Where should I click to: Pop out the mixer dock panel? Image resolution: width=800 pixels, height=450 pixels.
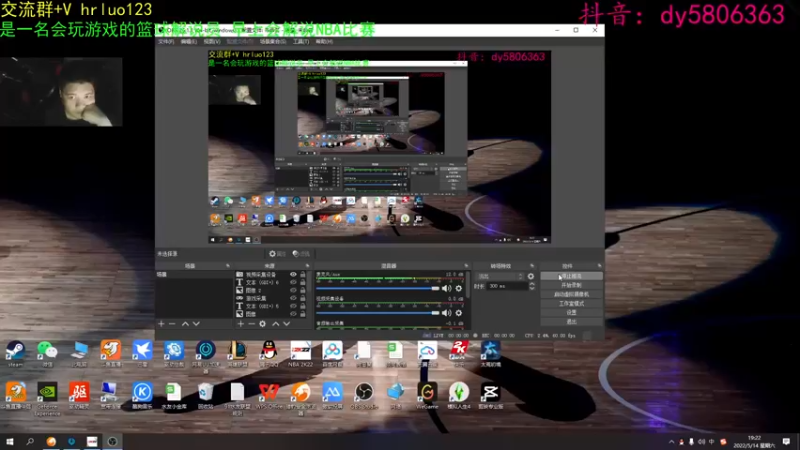pos(466,266)
